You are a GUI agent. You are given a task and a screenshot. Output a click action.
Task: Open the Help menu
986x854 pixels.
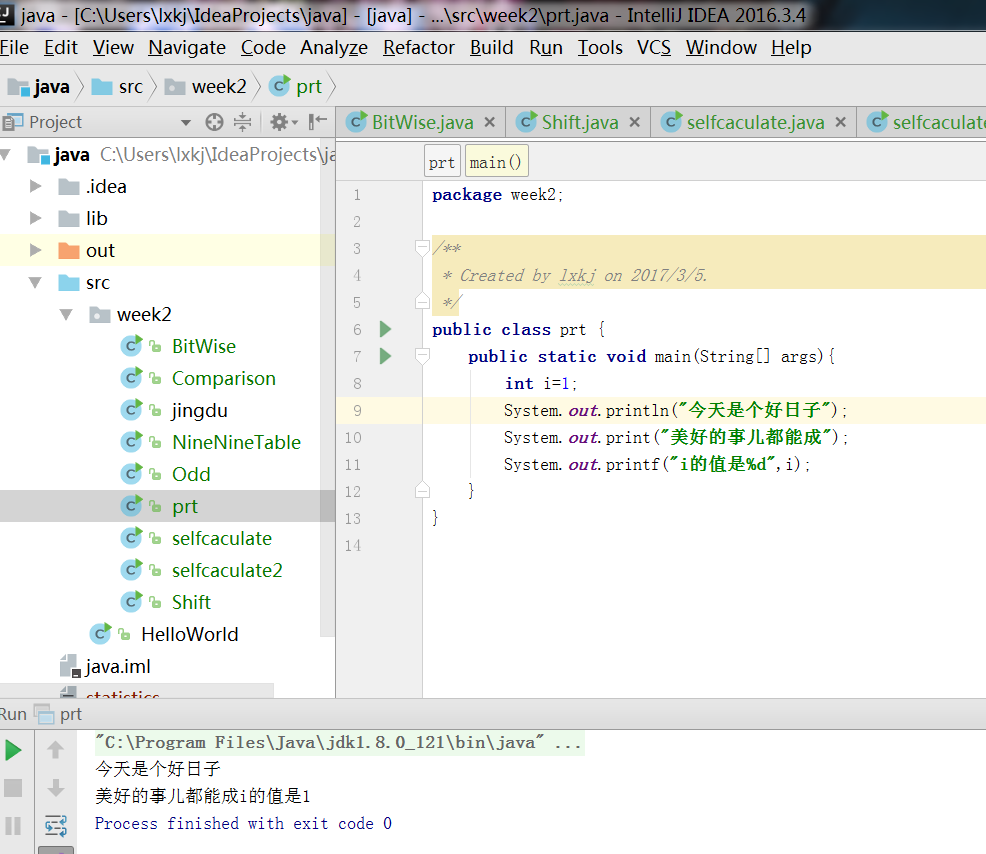pyautogui.click(x=791, y=48)
